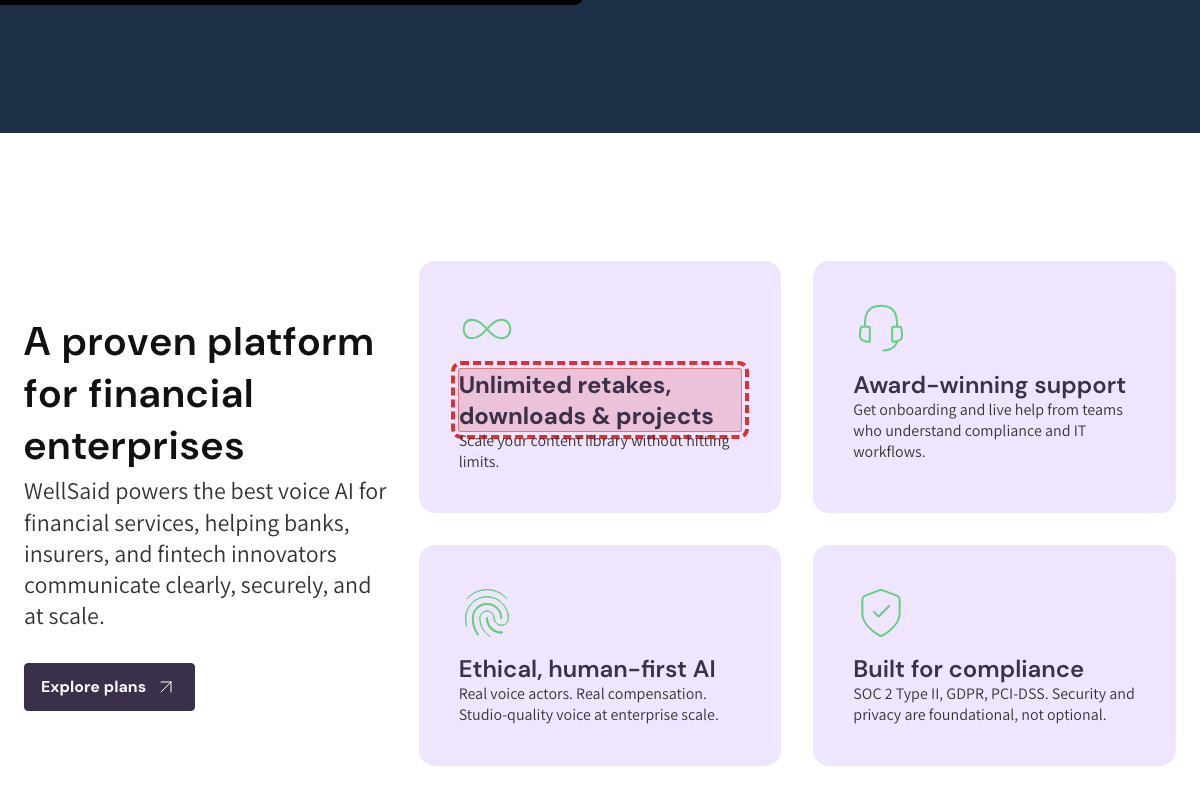Click the 'Real voice actors. Real compensation.' text
The image size is (1200, 800).
coord(589,704)
